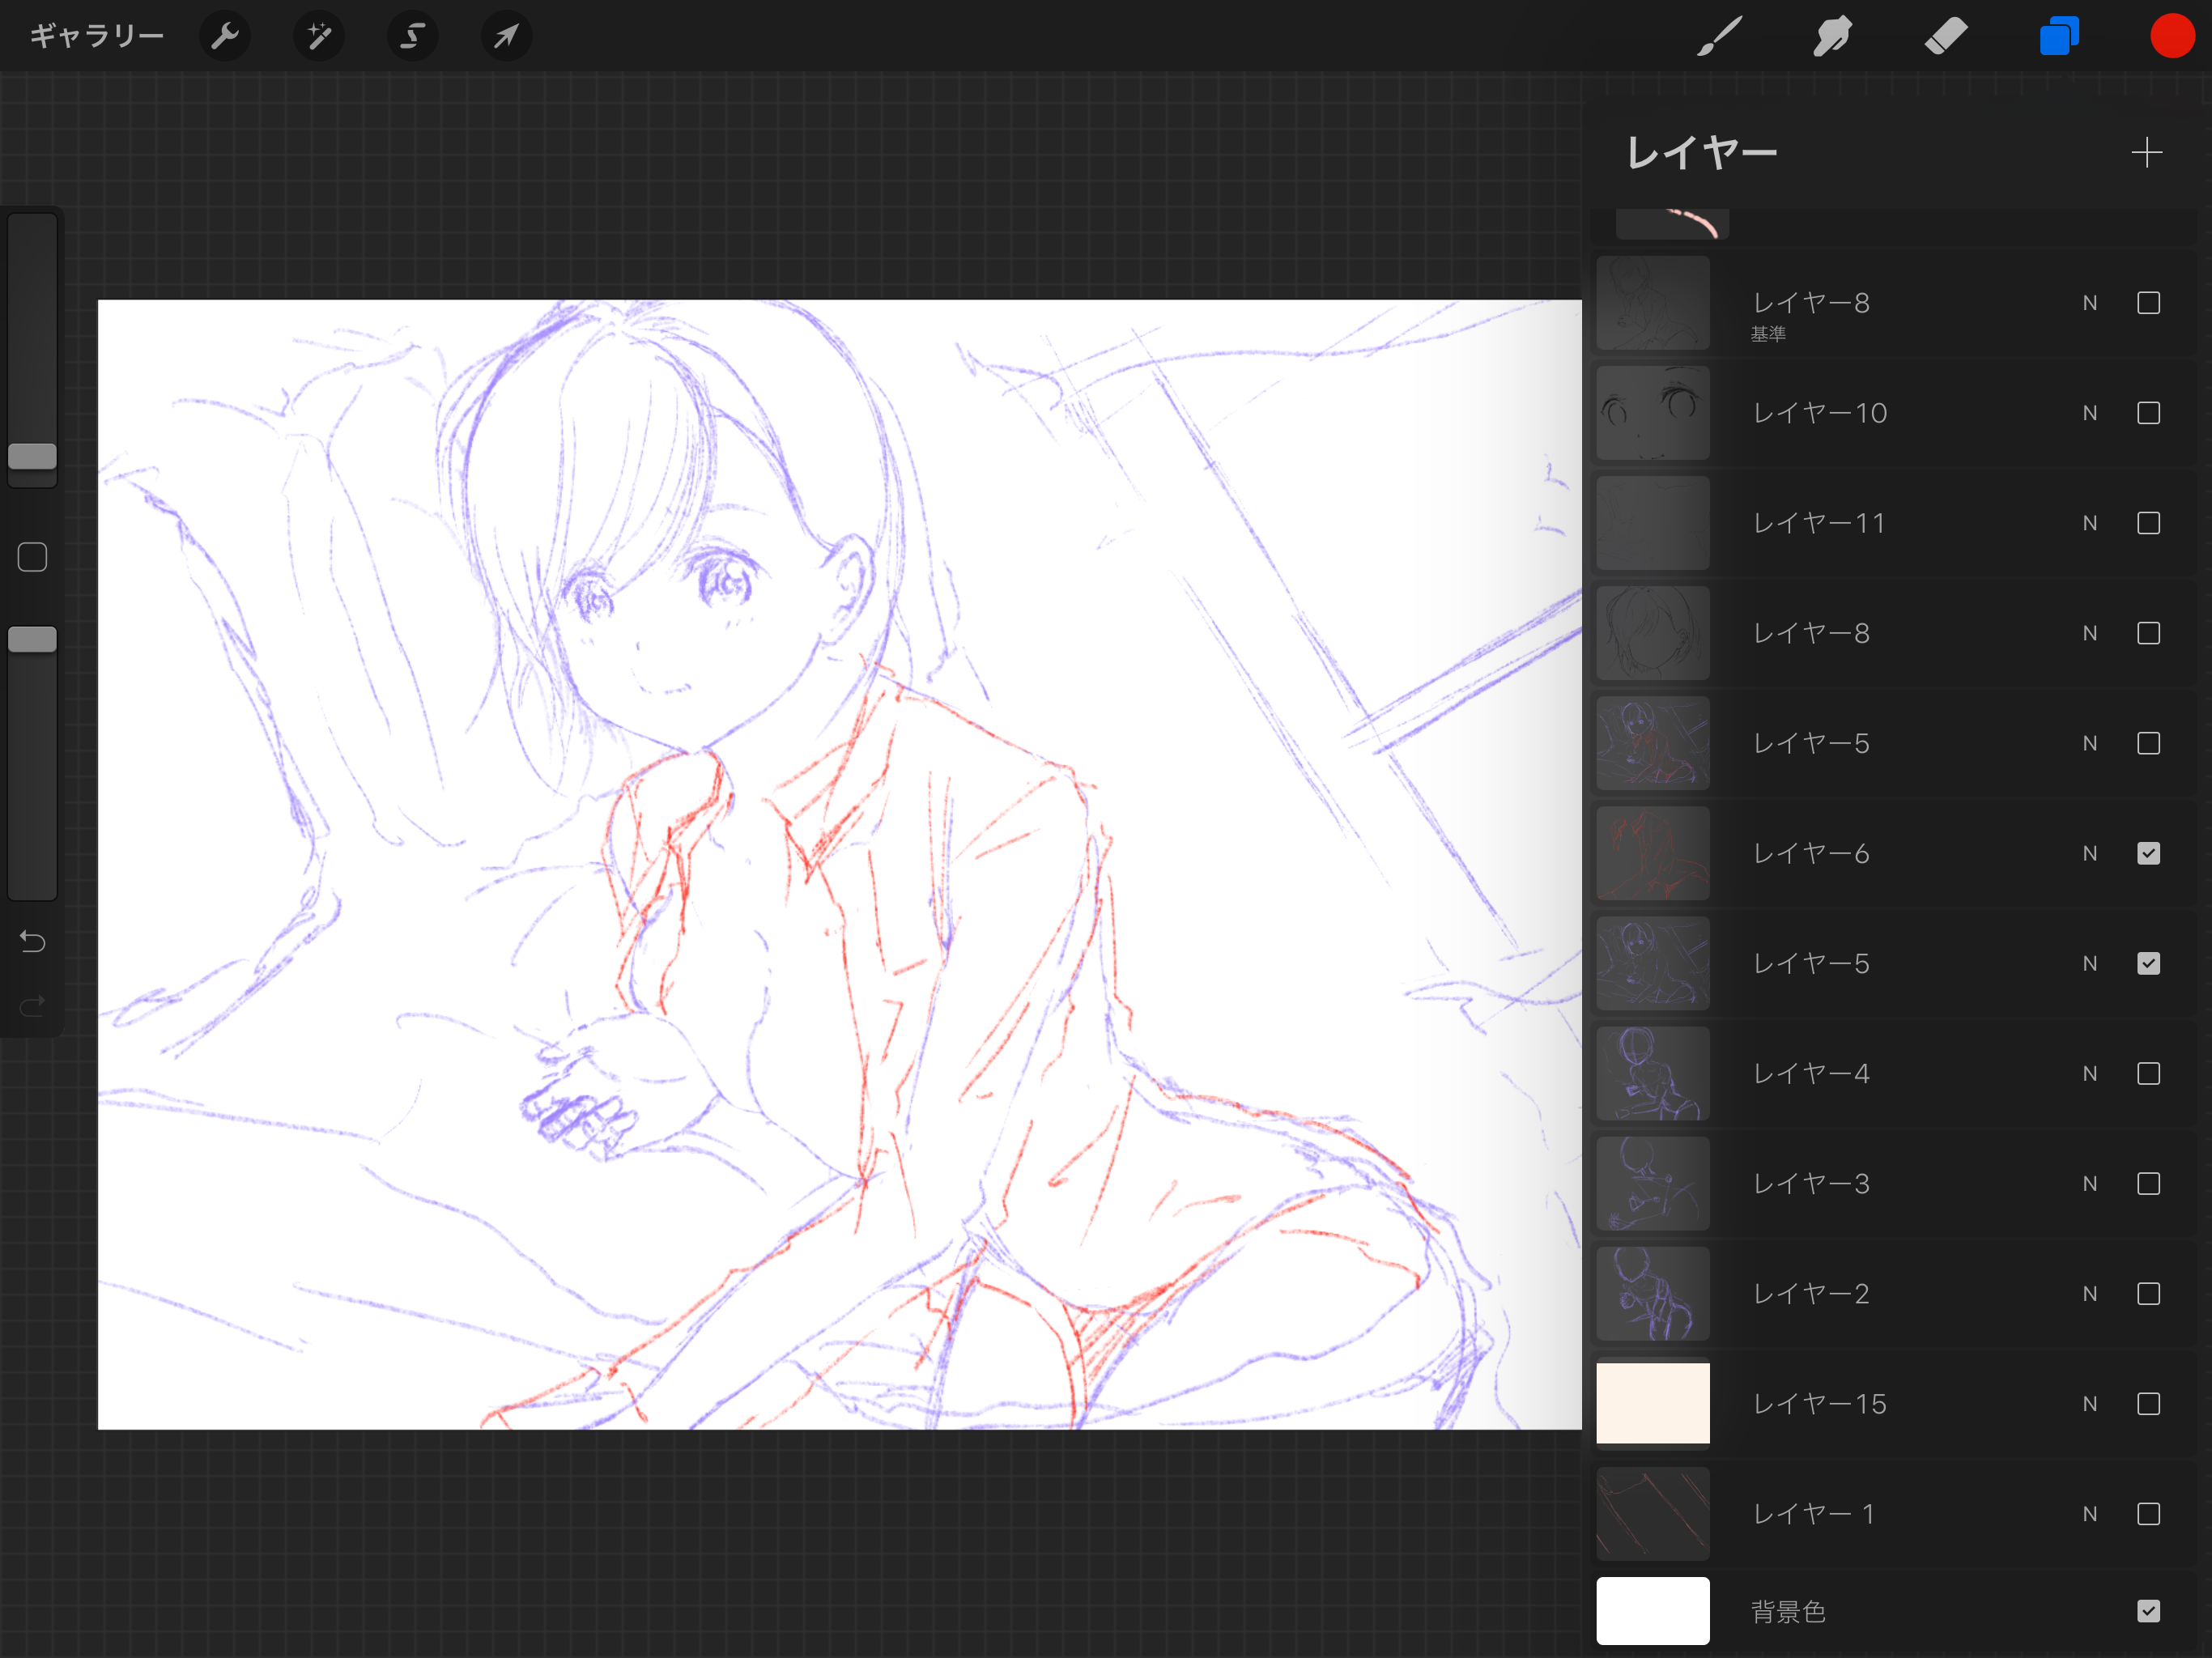Open the red active color picker

2172,37
